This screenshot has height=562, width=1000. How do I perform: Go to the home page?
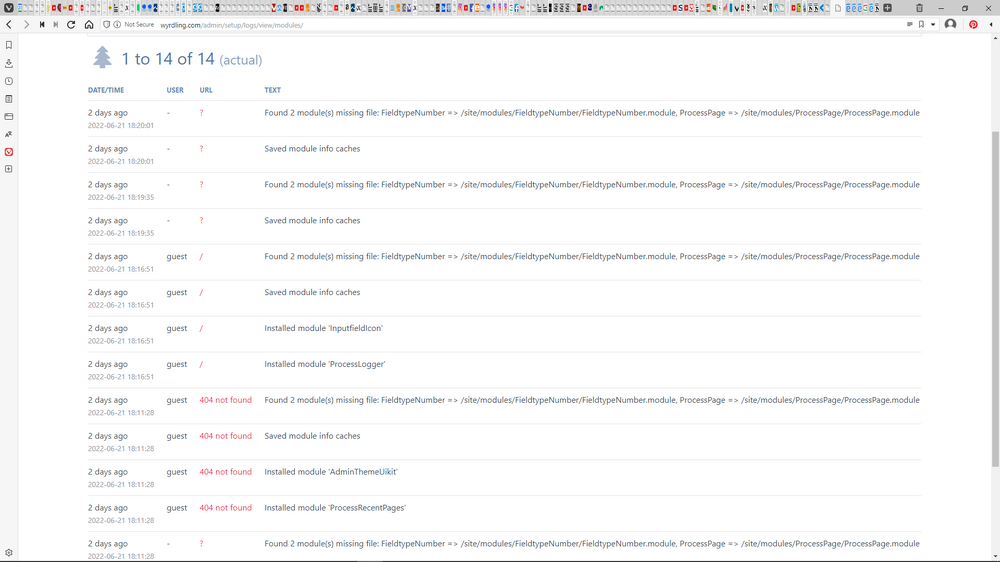point(89,25)
